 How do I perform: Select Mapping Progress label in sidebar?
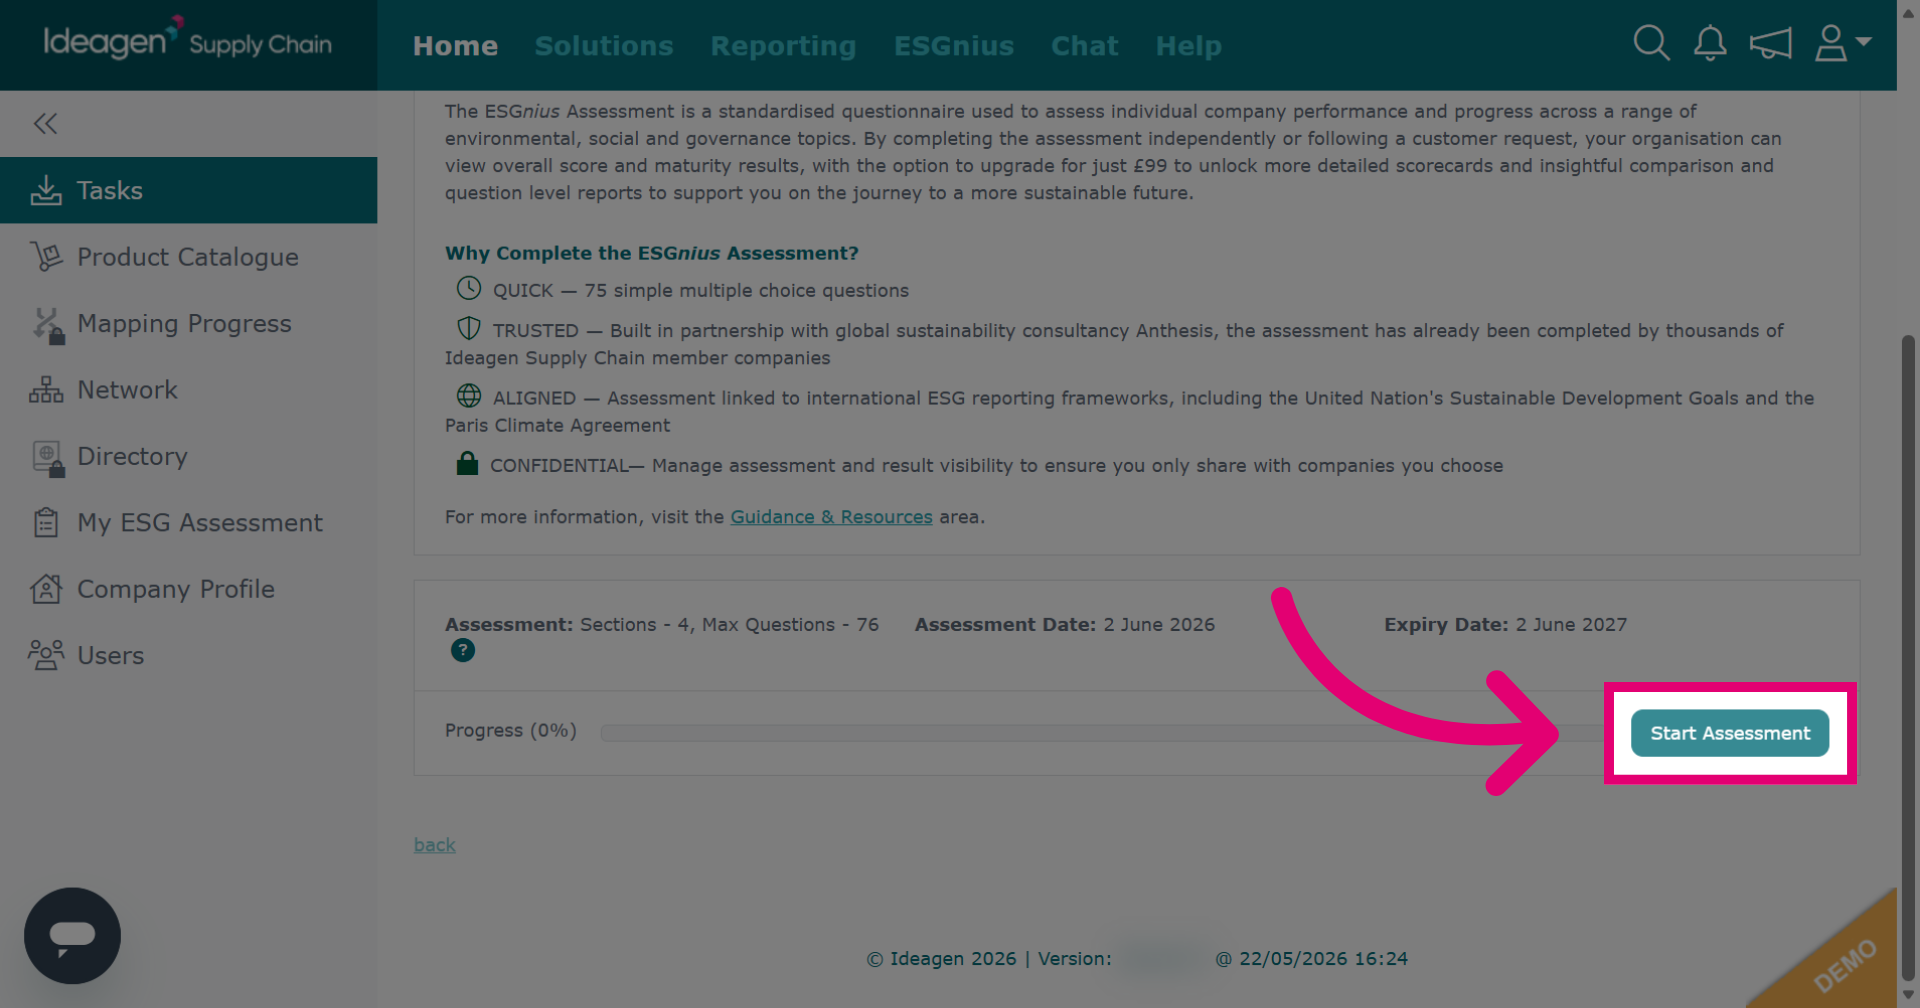184,324
